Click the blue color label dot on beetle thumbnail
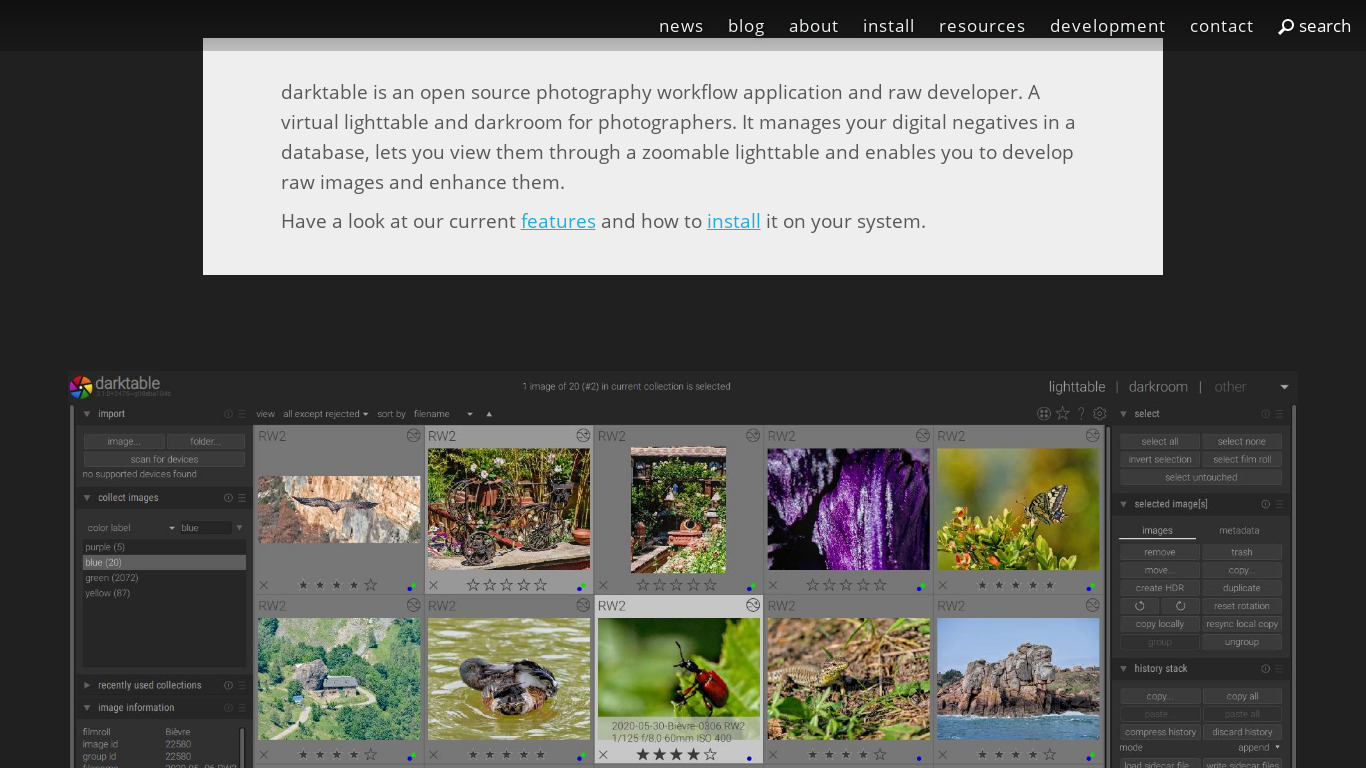 pyautogui.click(x=750, y=758)
